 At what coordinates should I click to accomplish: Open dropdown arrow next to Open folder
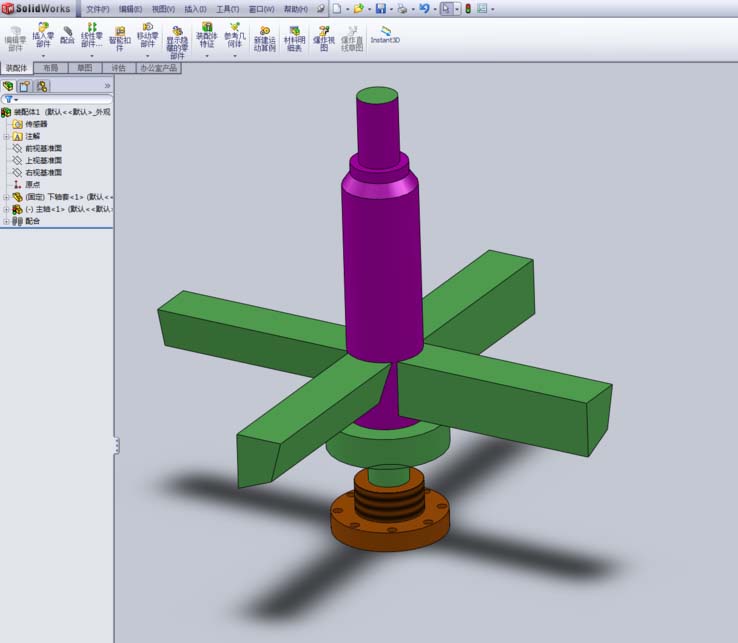pyautogui.click(x=369, y=9)
